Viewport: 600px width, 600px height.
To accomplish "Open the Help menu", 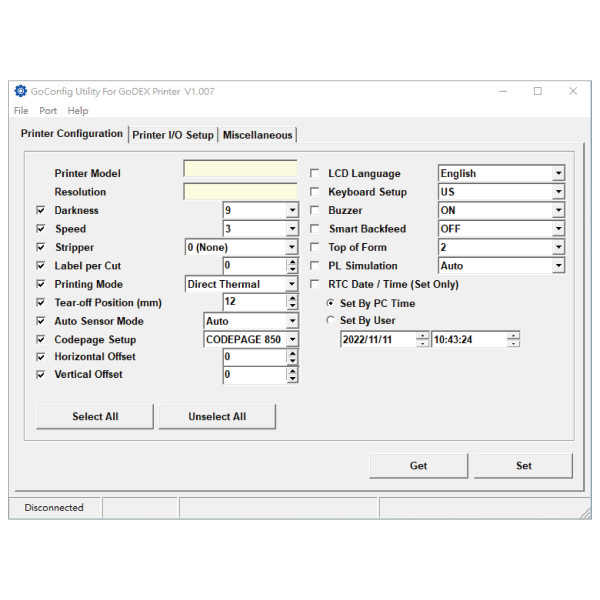I will [x=78, y=111].
